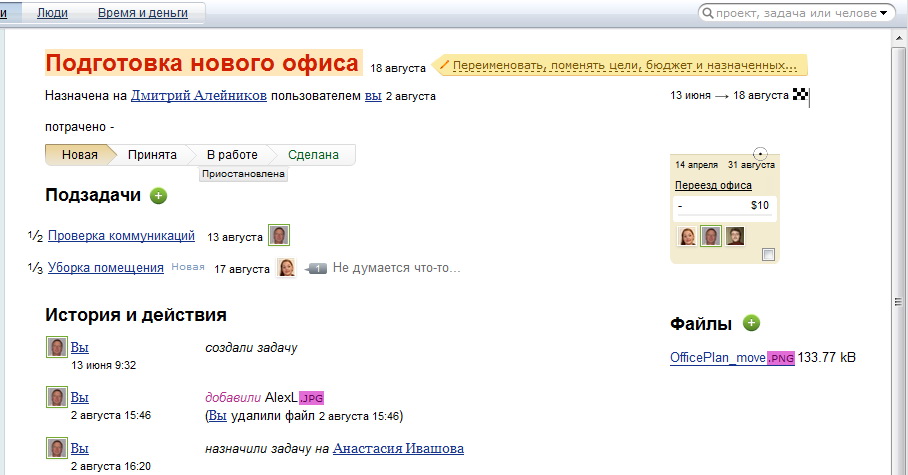Open comment bubble icon on Уборка помещения
Screen dimensions: 908x475
[x=316, y=268]
